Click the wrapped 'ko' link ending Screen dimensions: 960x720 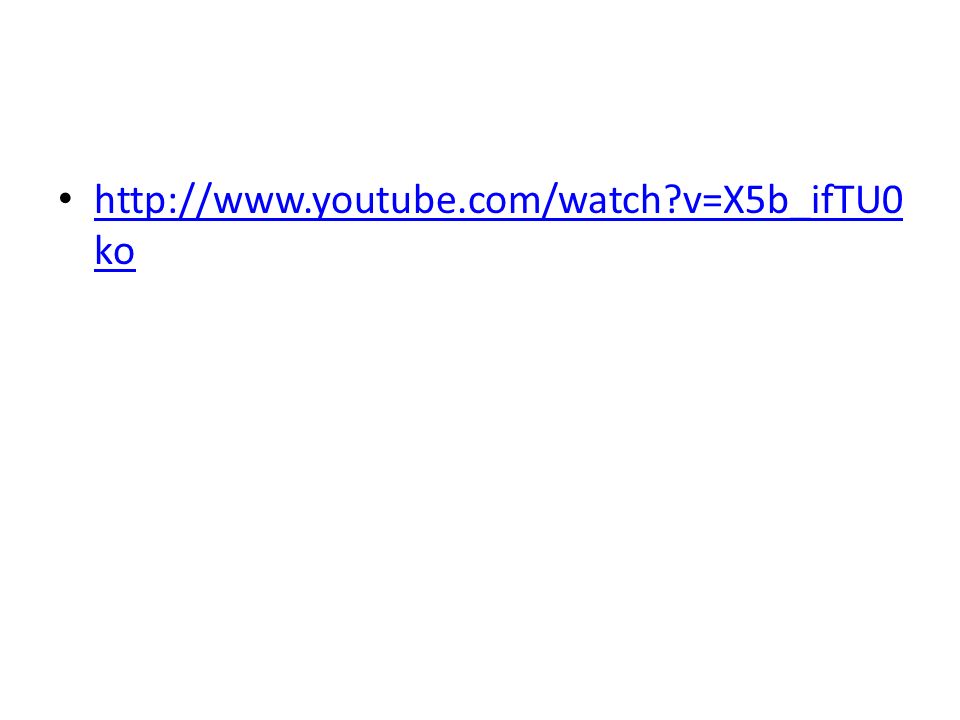[x=114, y=251]
